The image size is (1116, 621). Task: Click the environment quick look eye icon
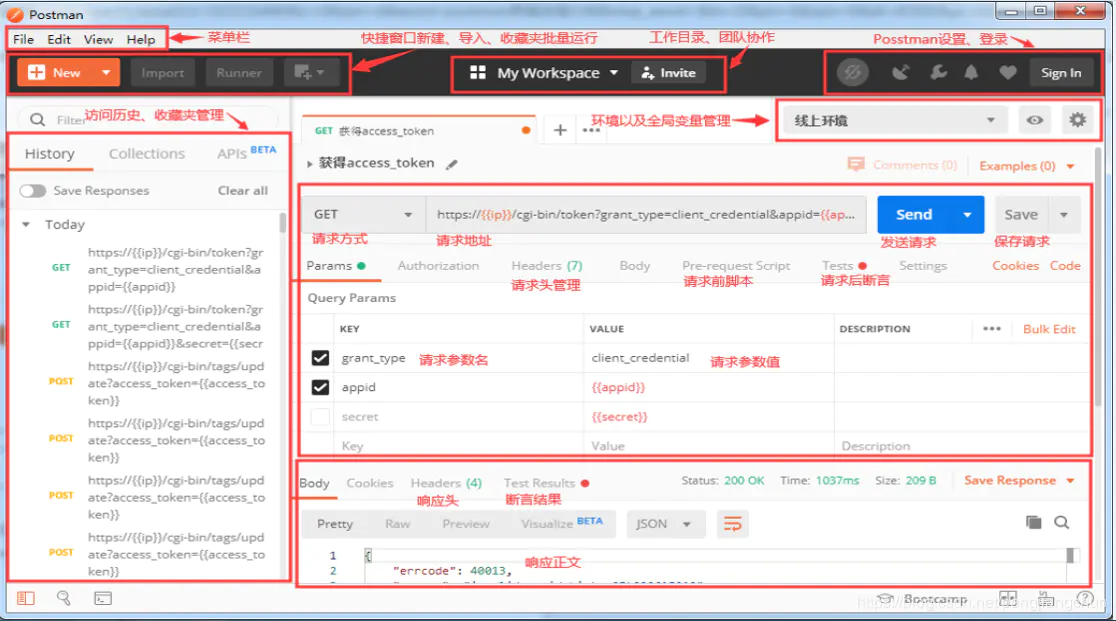click(x=1034, y=120)
